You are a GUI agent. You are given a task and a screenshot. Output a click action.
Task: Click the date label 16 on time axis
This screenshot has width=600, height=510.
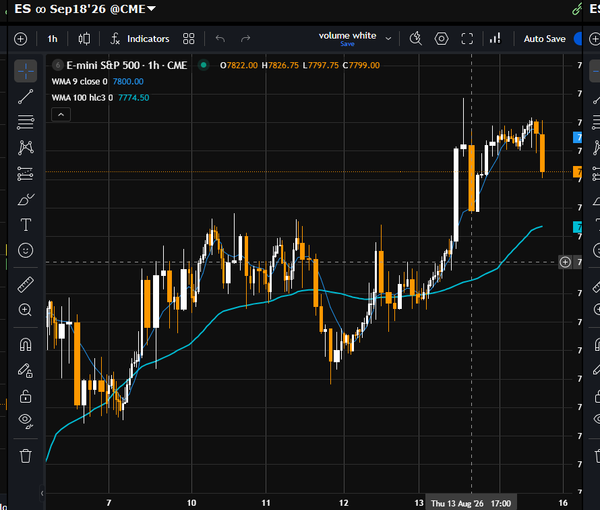pyautogui.click(x=563, y=503)
